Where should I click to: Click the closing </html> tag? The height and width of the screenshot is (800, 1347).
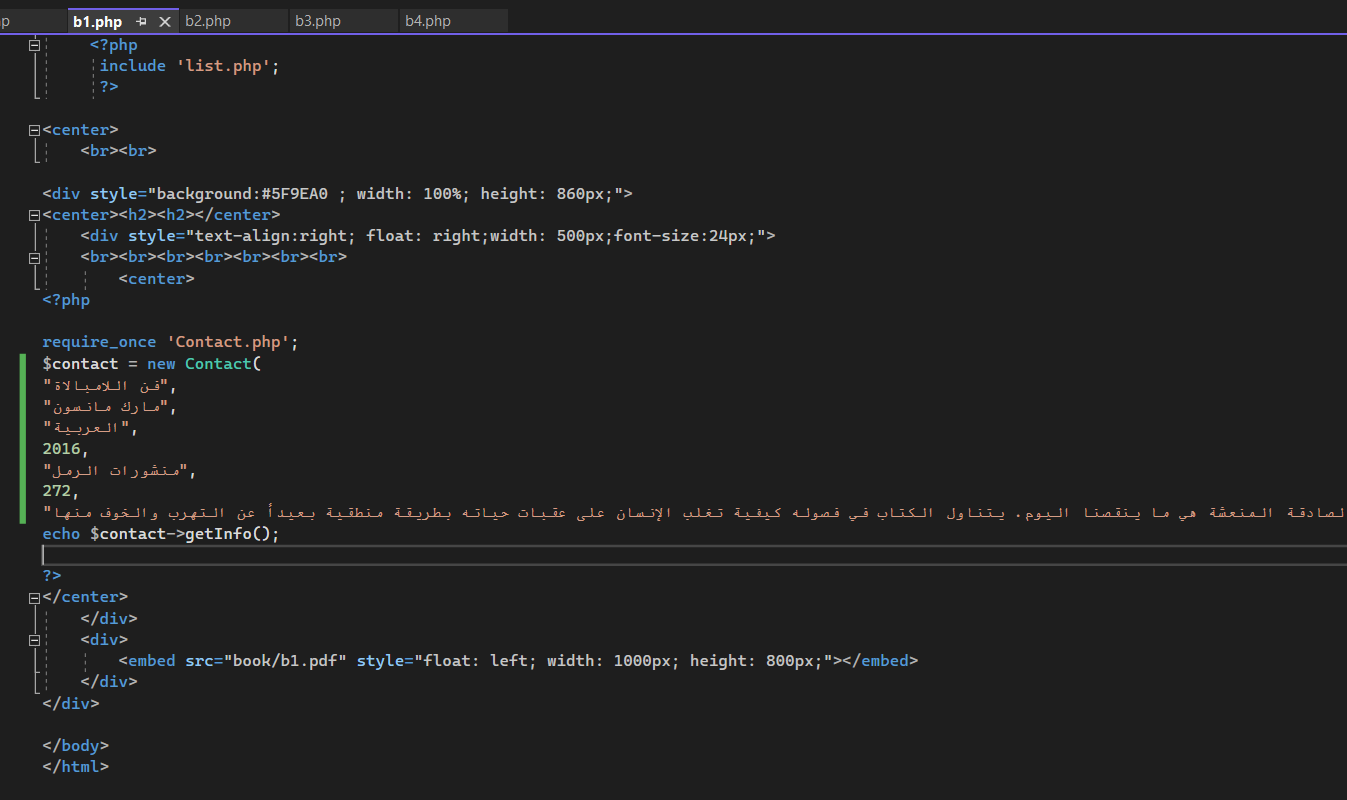click(75, 767)
